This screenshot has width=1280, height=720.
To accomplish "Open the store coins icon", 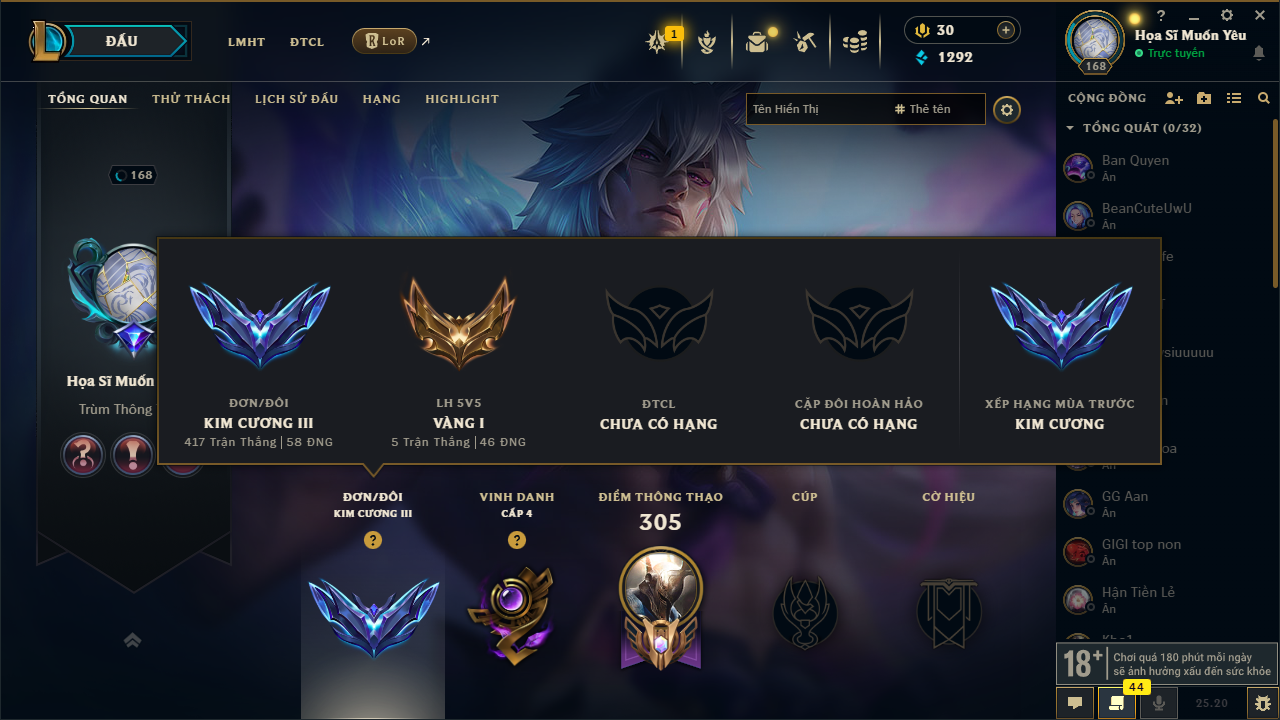I will 854,42.
